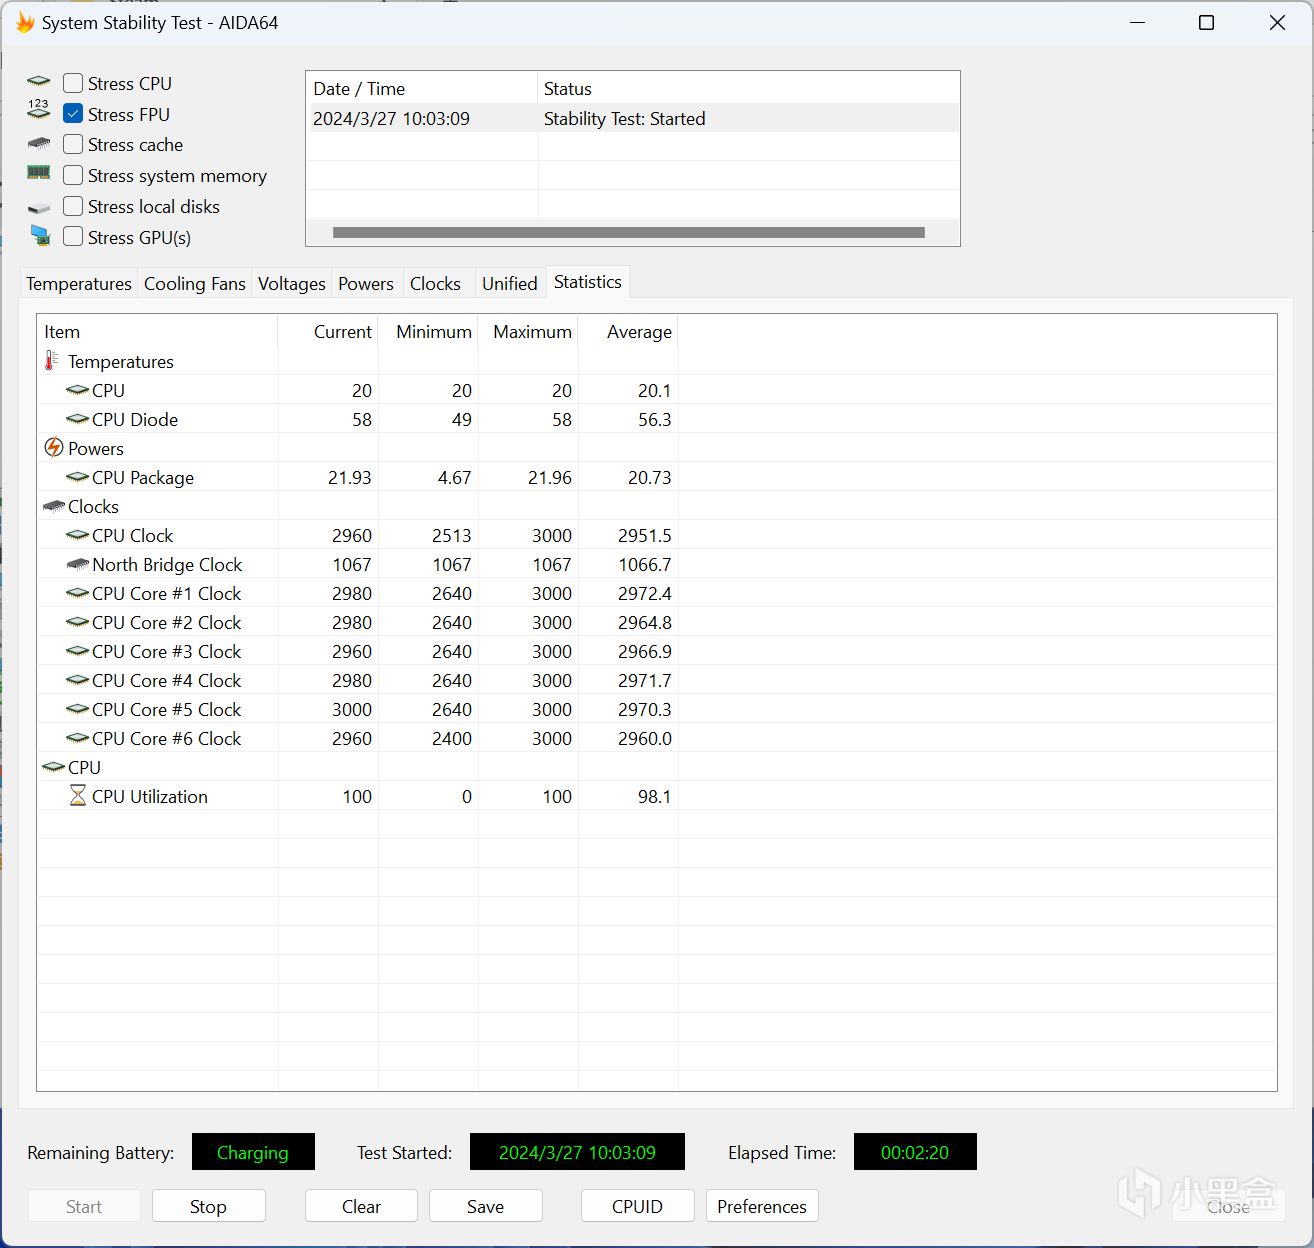The image size is (1314, 1248).
Task: Enable the Stress cache checkbox
Action: click(x=73, y=145)
